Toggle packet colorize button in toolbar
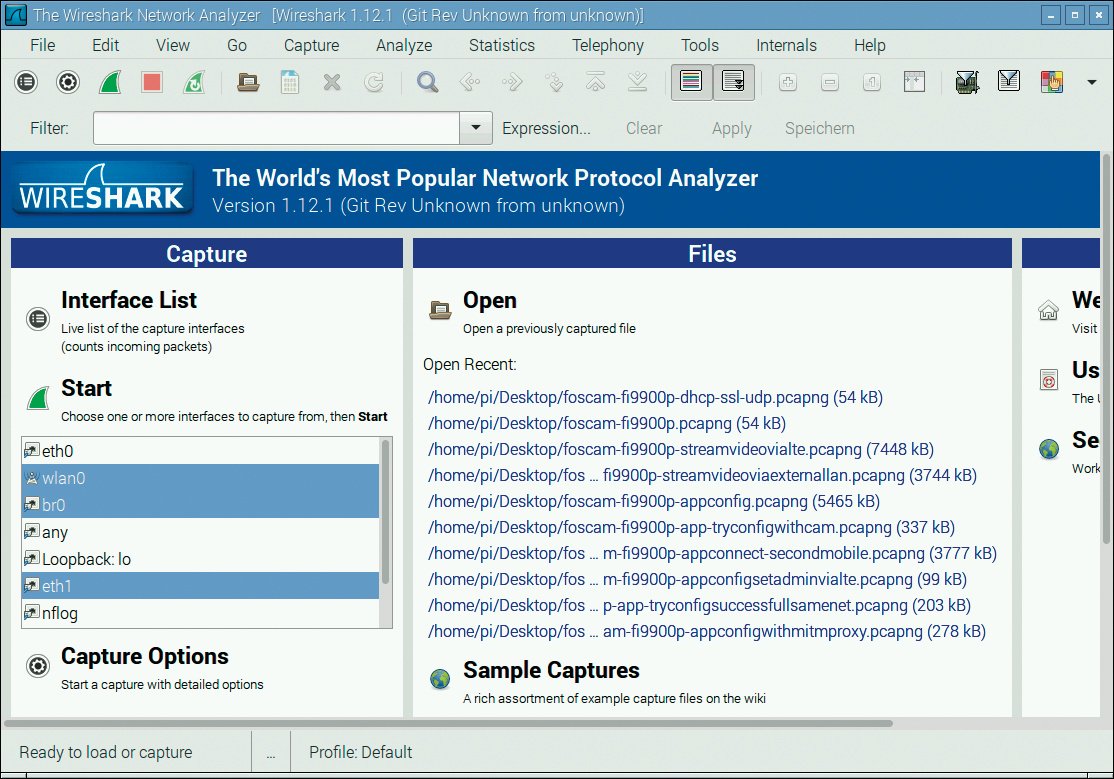 690,83
